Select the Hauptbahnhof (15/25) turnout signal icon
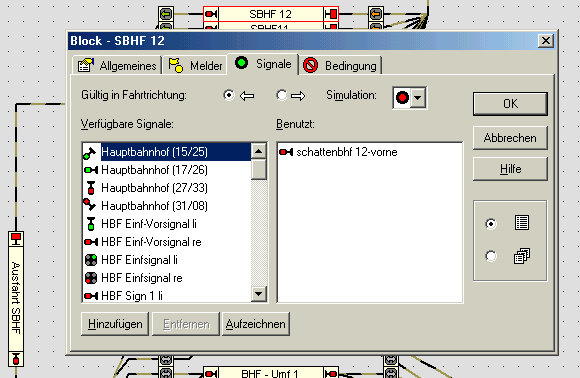The image size is (580, 378). (x=90, y=152)
